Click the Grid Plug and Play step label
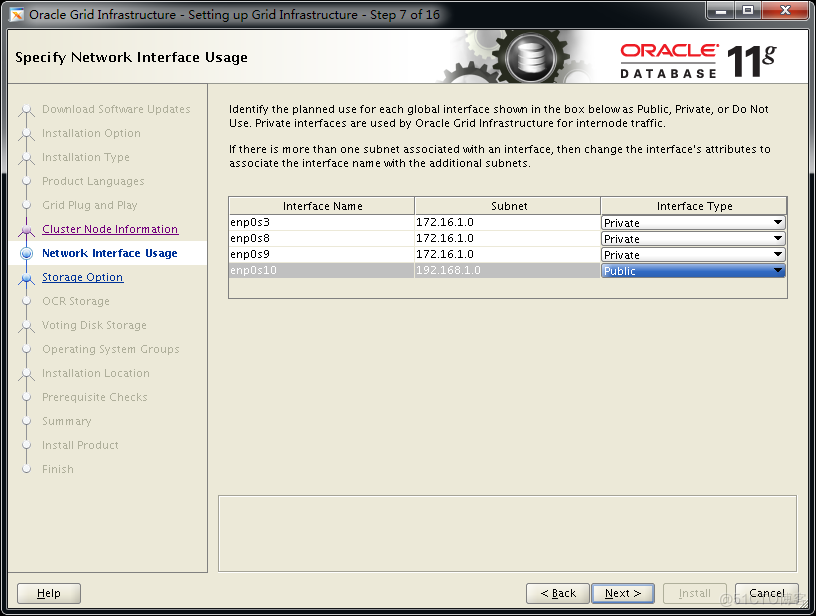This screenshot has width=816, height=616. (x=90, y=205)
